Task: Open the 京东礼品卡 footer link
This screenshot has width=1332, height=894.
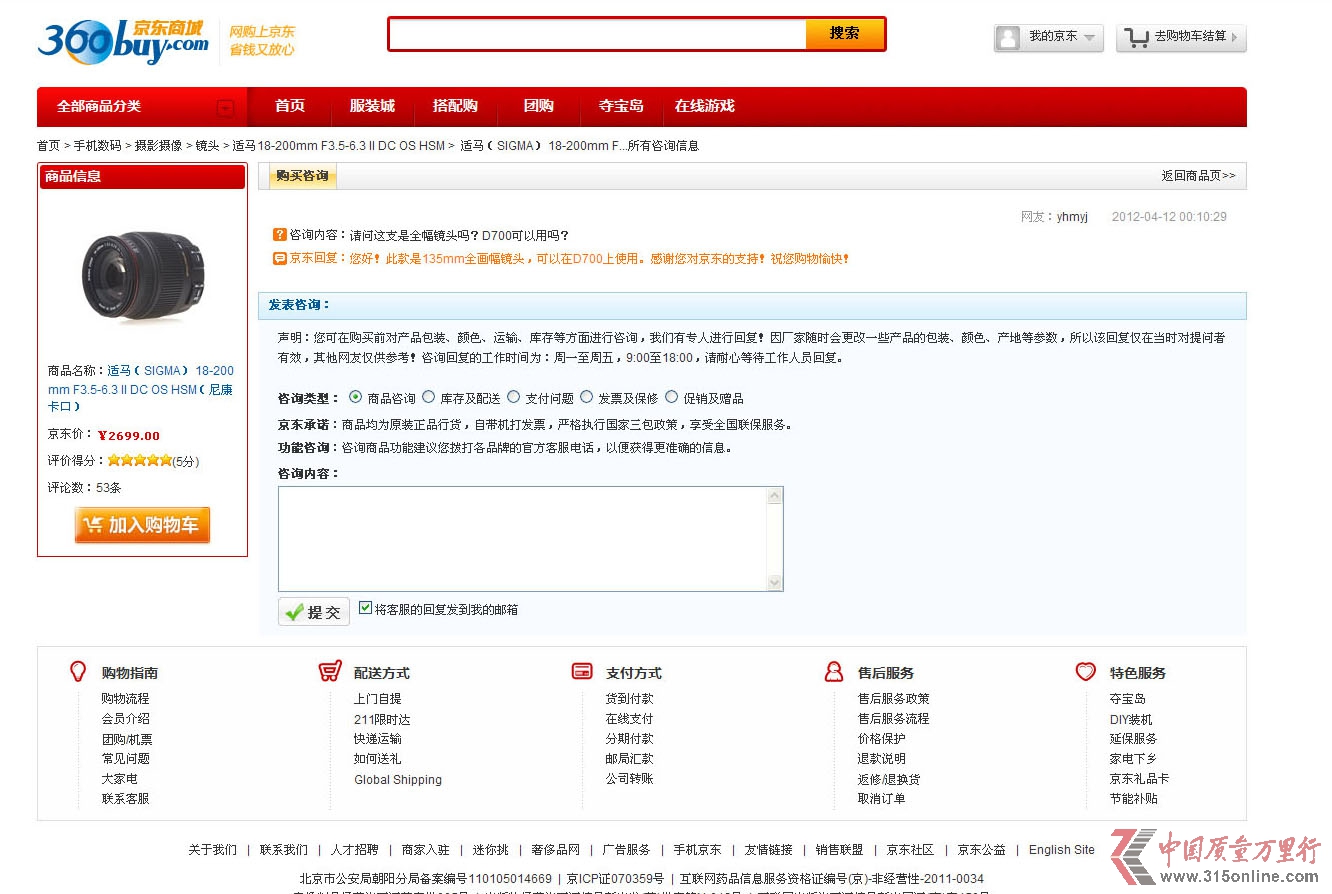Action: point(1139,779)
